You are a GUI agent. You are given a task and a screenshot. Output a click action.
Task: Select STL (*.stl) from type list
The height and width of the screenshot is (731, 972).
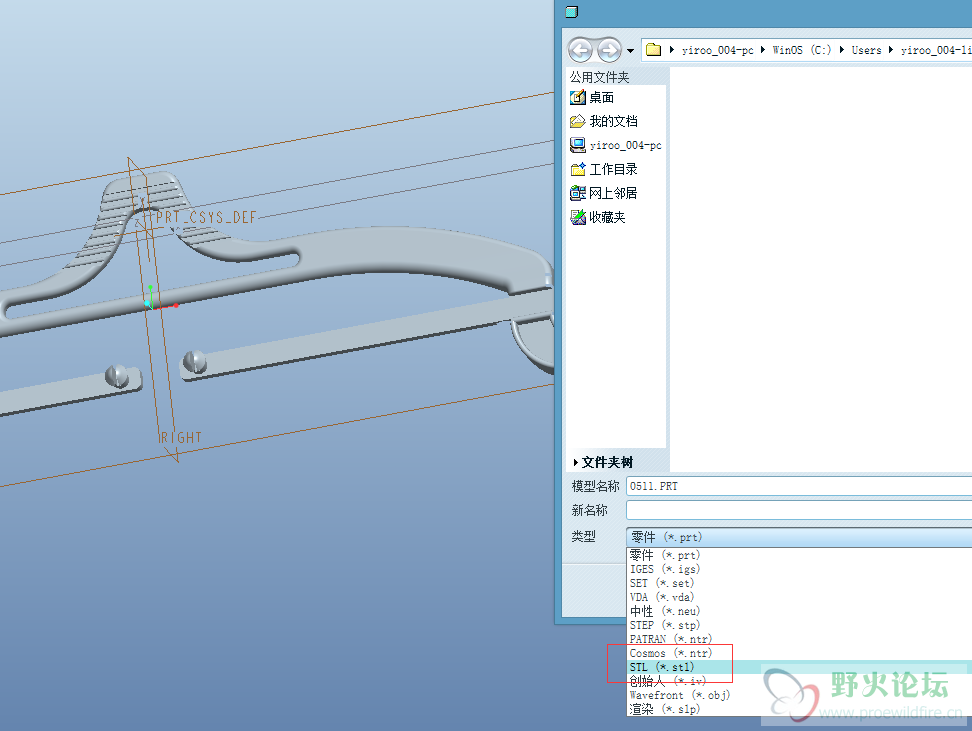click(661, 667)
